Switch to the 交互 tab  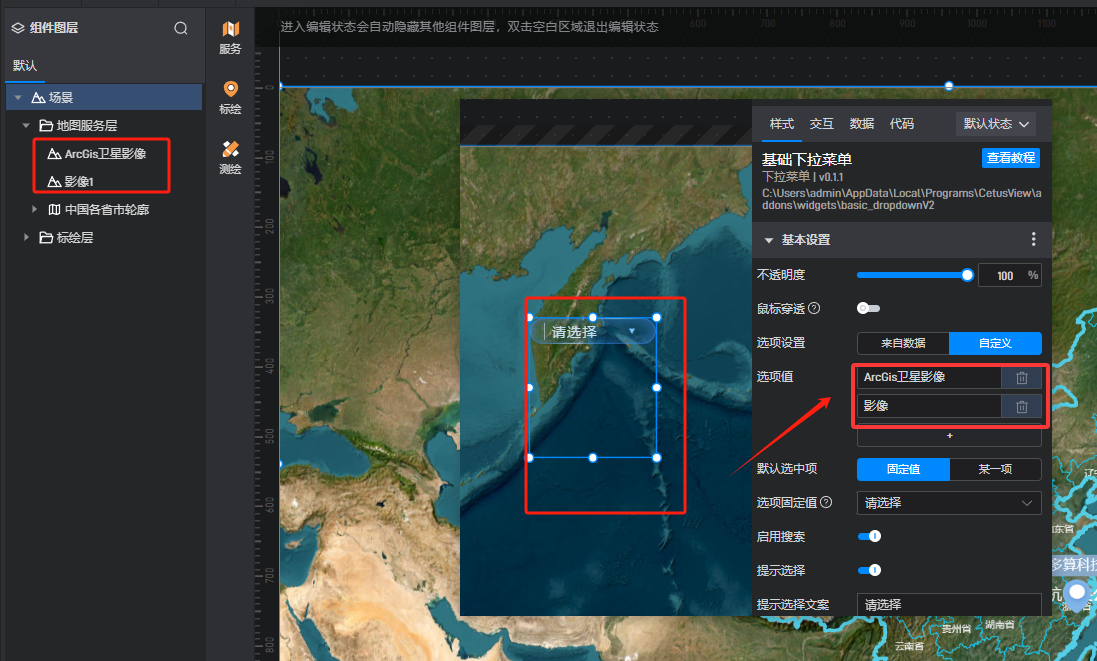[821, 124]
